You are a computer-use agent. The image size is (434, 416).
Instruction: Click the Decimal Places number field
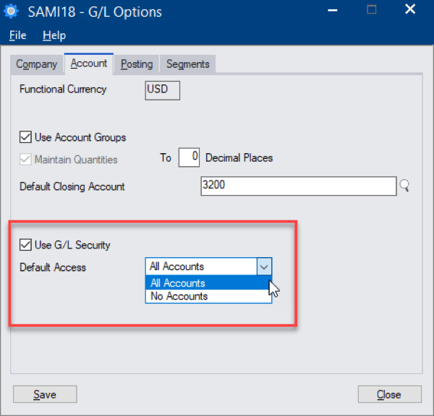pyautogui.click(x=189, y=157)
